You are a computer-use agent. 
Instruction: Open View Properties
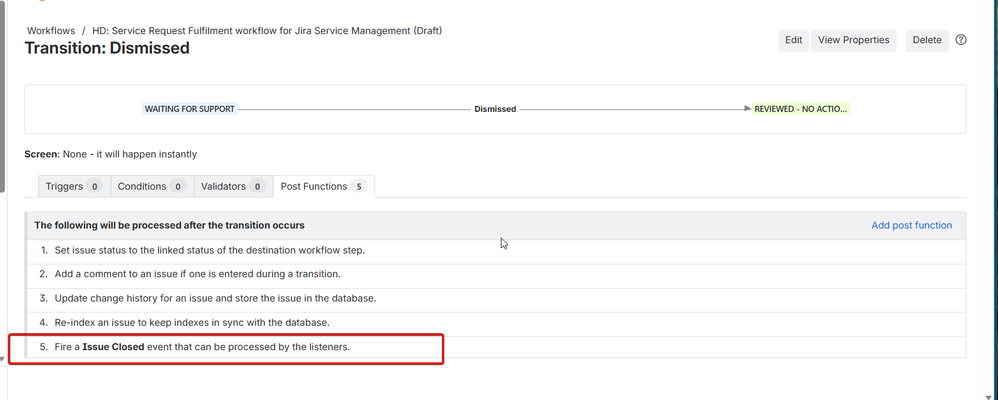tap(854, 40)
